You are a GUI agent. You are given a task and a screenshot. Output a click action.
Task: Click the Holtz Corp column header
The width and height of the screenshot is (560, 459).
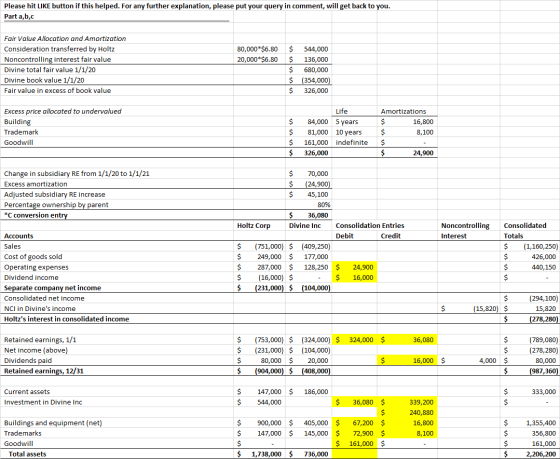(x=260, y=225)
